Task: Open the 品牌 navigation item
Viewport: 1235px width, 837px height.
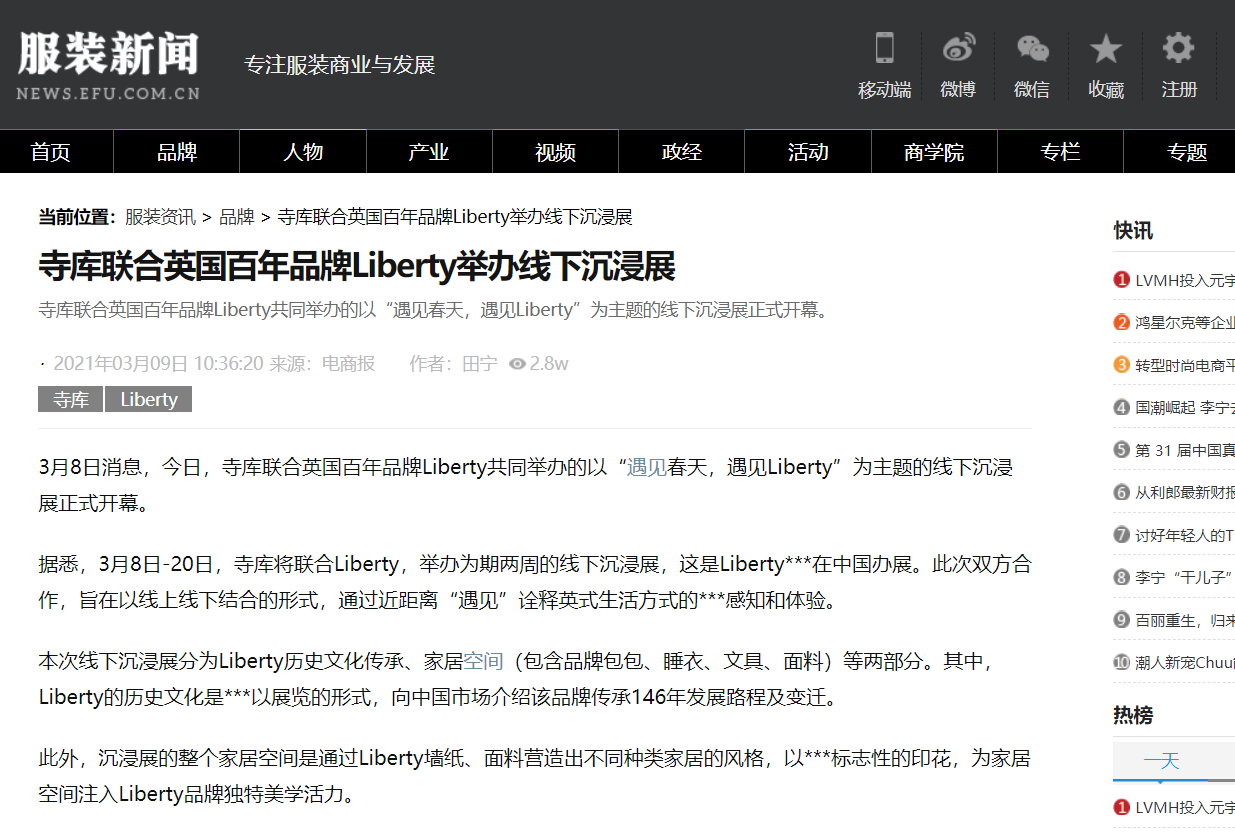Action: click(x=177, y=152)
